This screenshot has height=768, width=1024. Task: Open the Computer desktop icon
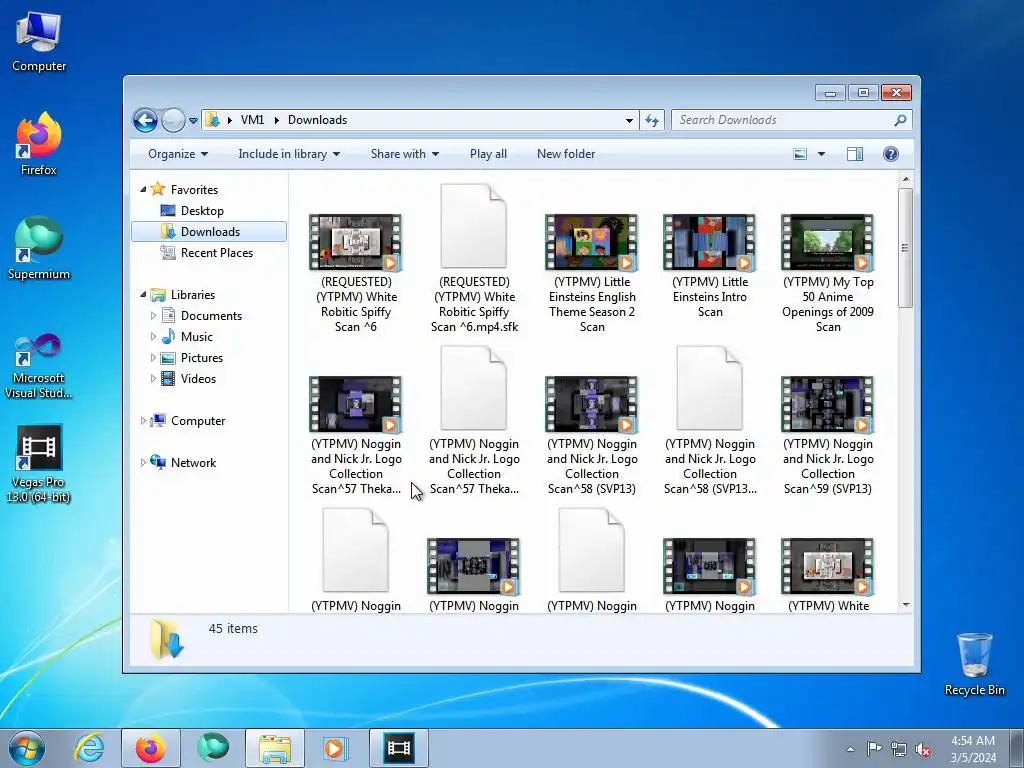click(39, 42)
